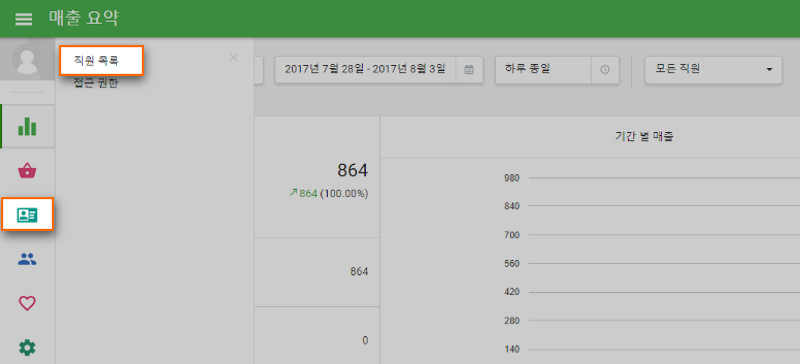Screen dimensions: 800x364
Task: Click the green 864 increase indicator
Action: click(x=304, y=193)
